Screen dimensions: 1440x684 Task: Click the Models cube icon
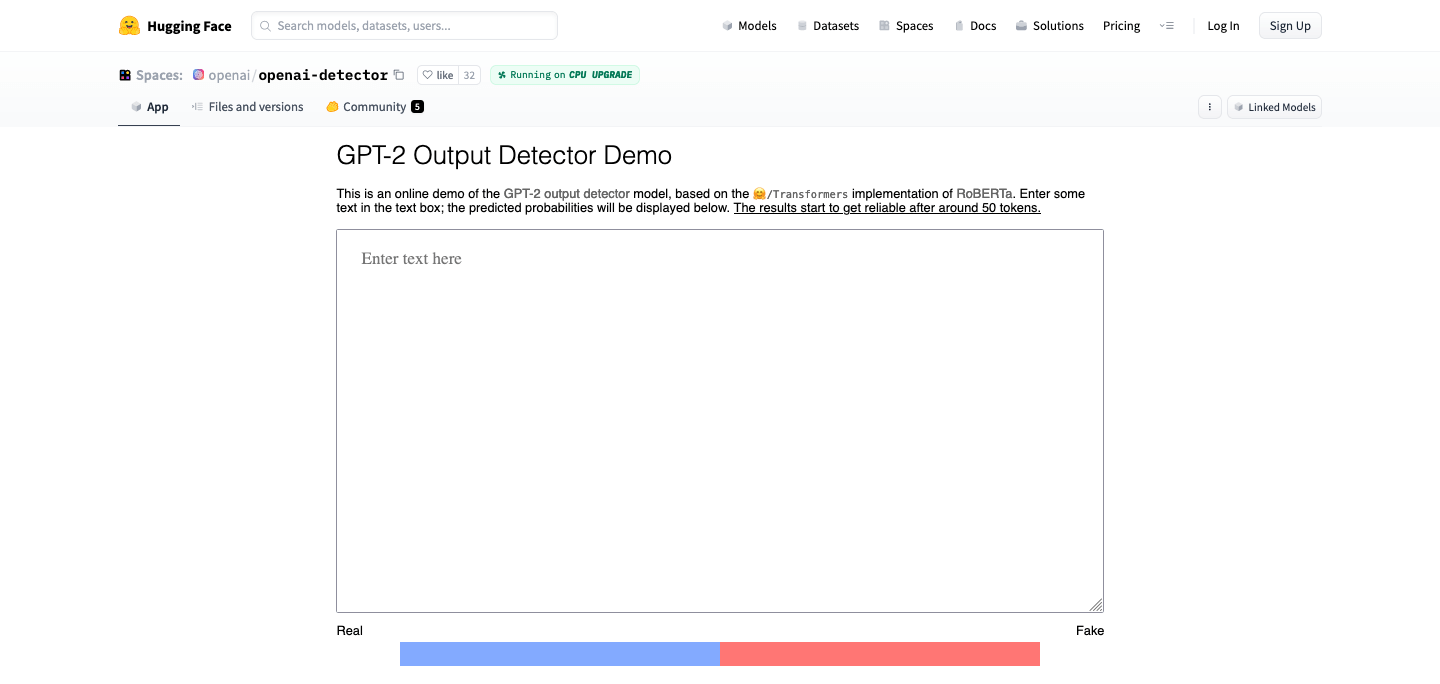click(x=727, y=26)
